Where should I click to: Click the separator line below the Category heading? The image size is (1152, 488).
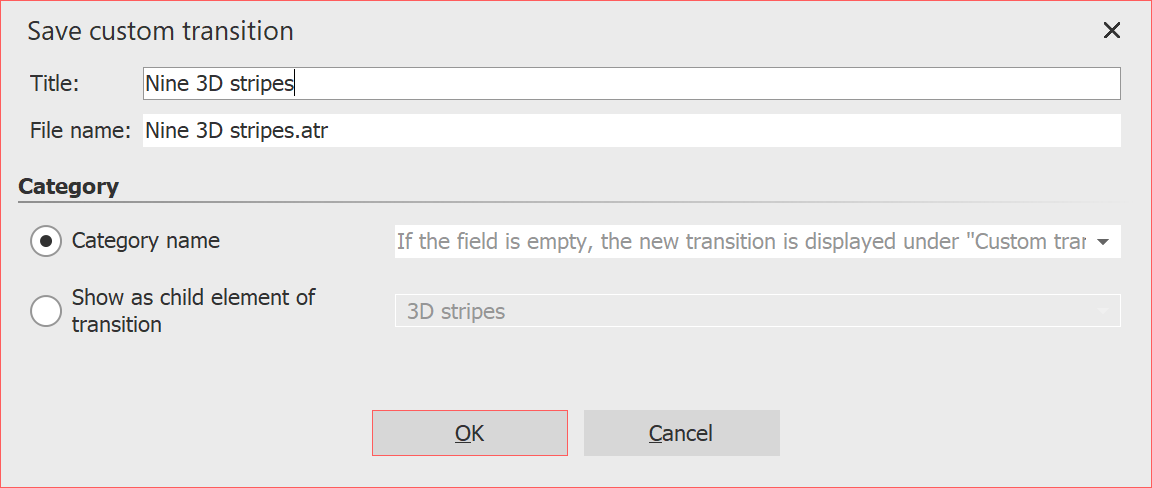coord(568,202)
